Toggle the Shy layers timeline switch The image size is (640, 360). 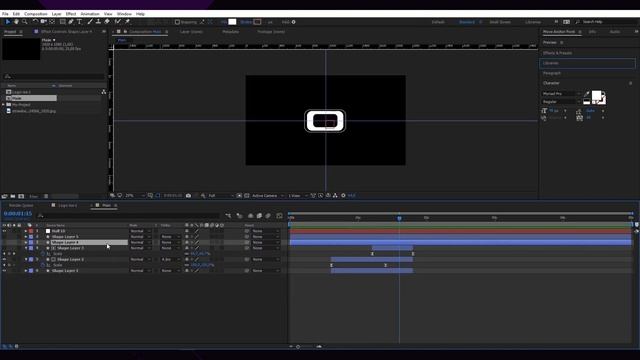250,216
